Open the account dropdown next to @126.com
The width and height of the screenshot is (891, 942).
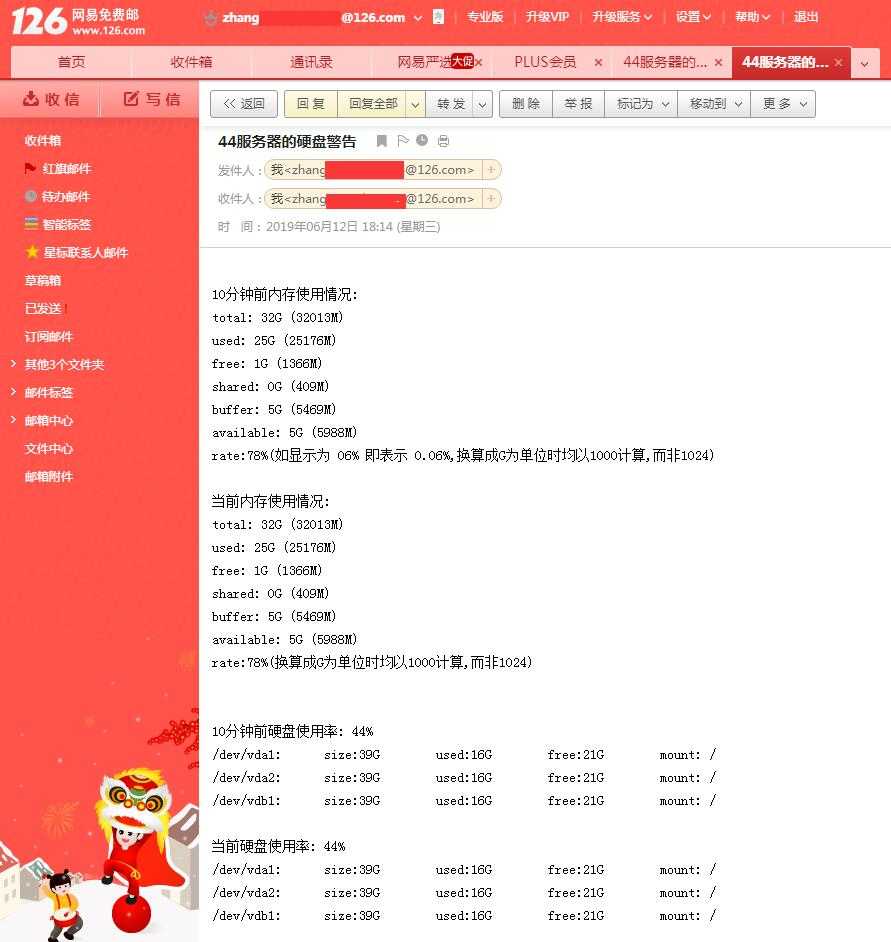tap(418, 18)
